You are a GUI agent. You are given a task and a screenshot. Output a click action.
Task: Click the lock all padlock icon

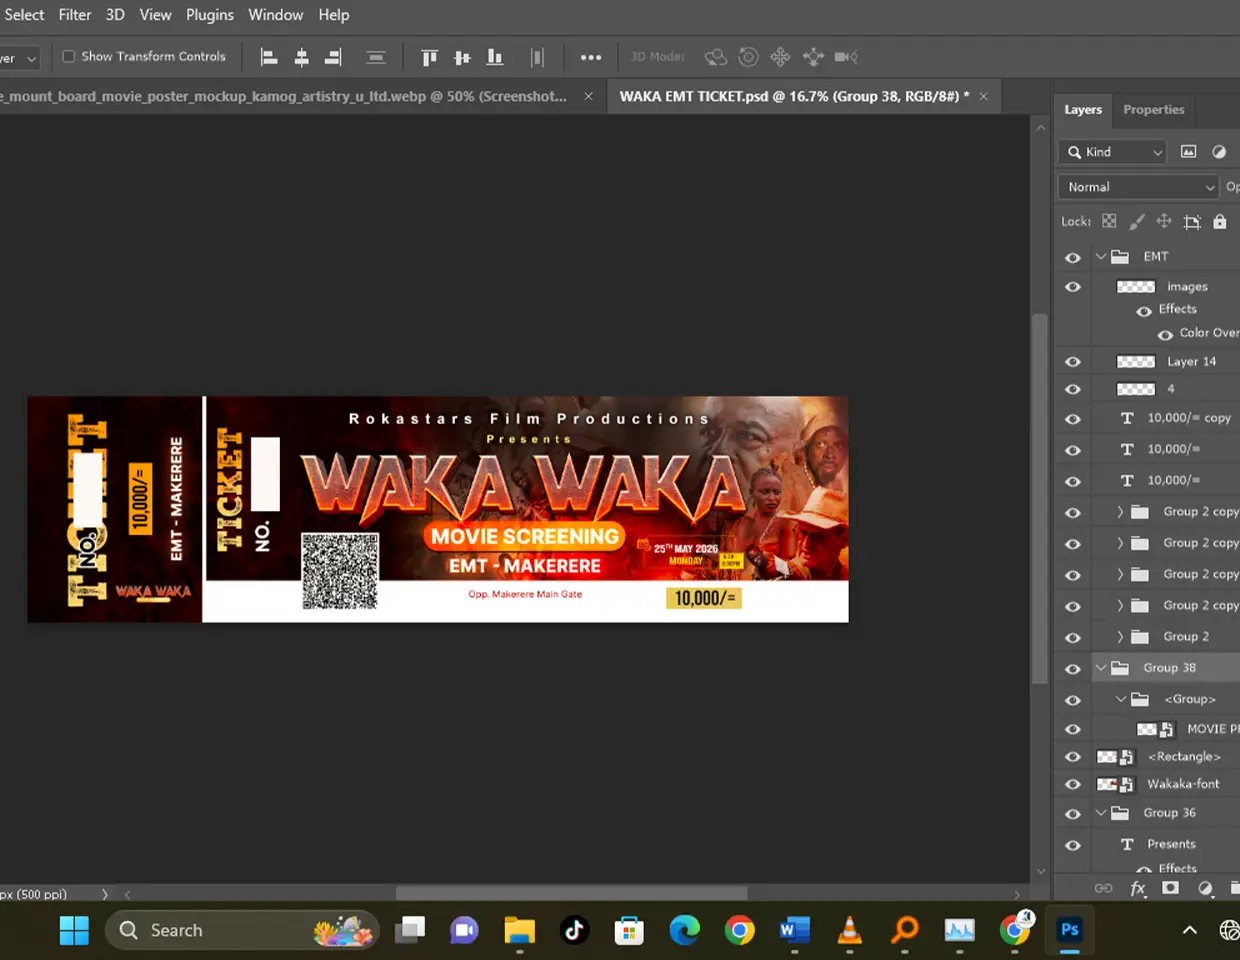pos(1220,221)
